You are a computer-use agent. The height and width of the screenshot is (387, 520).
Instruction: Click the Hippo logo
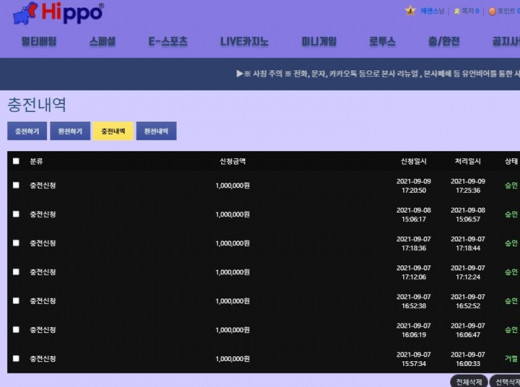(58, 13)
